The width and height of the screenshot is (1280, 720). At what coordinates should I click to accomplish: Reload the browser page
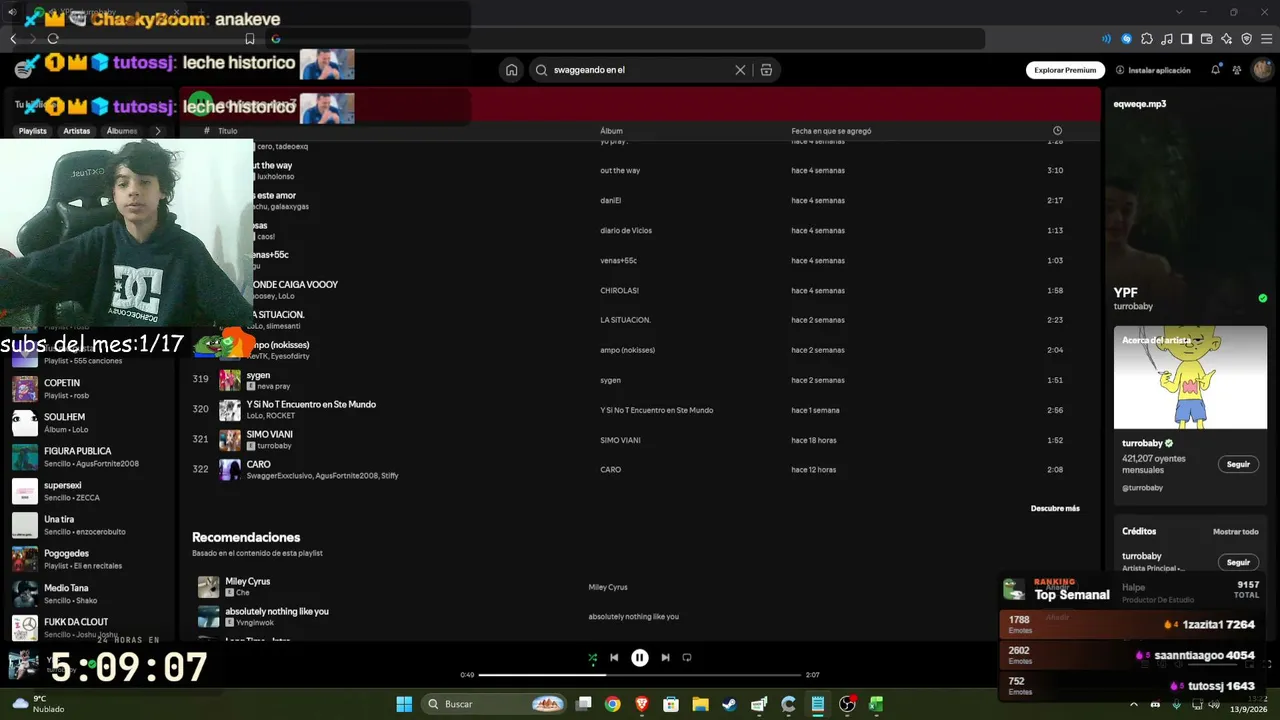(x=53, y=39)
